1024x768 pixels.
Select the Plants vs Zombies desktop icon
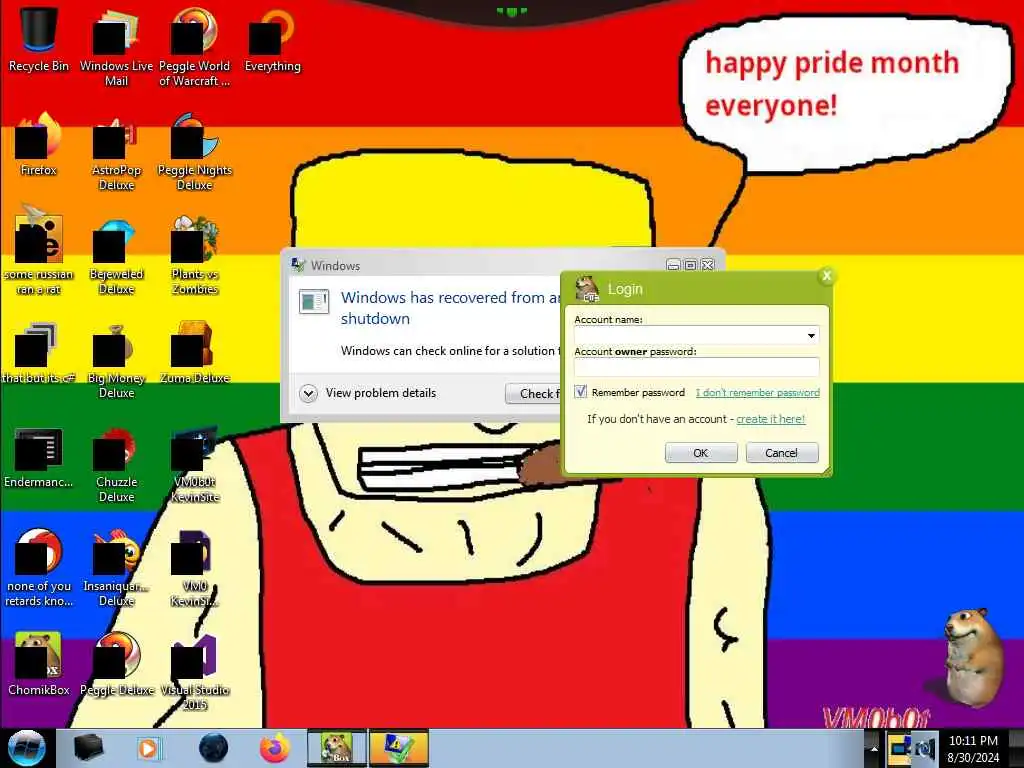(194, 255)
